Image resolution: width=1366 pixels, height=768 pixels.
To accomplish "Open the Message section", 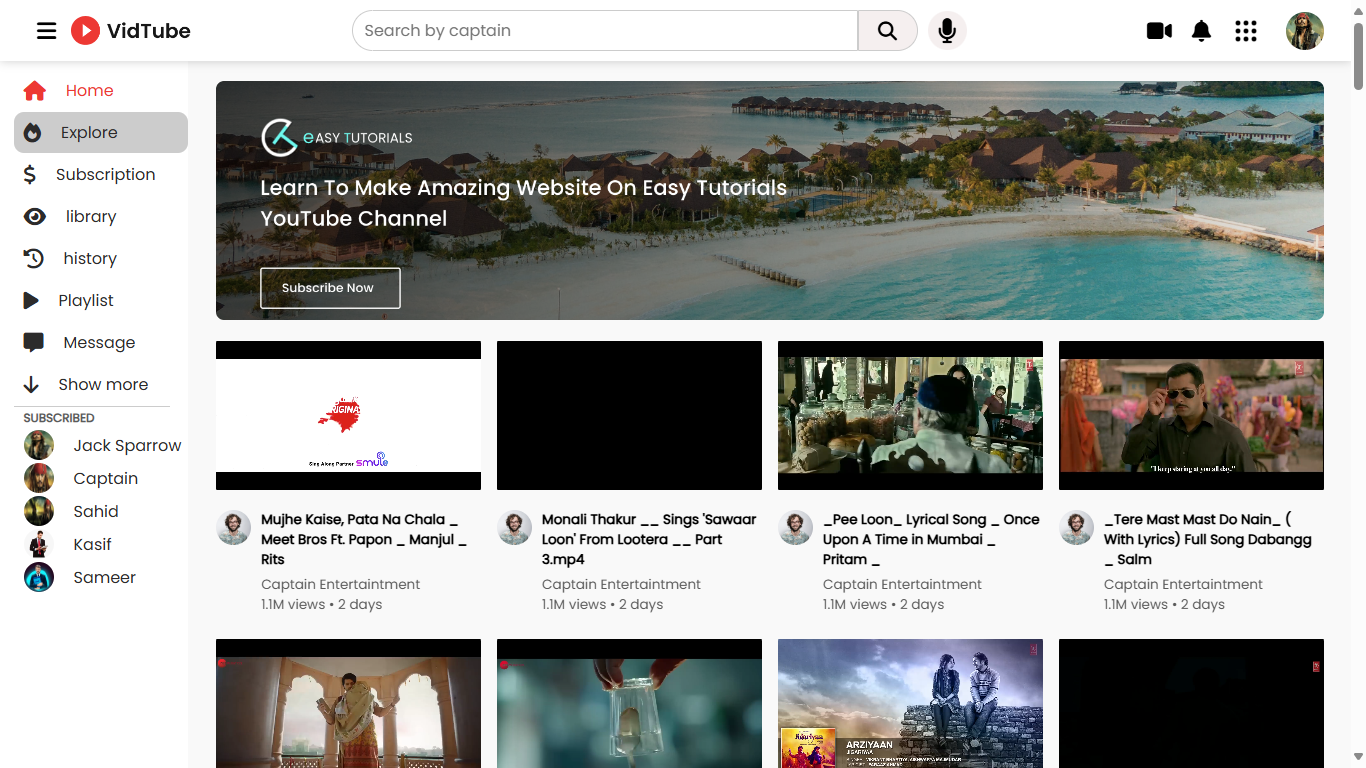I will 98,342.
